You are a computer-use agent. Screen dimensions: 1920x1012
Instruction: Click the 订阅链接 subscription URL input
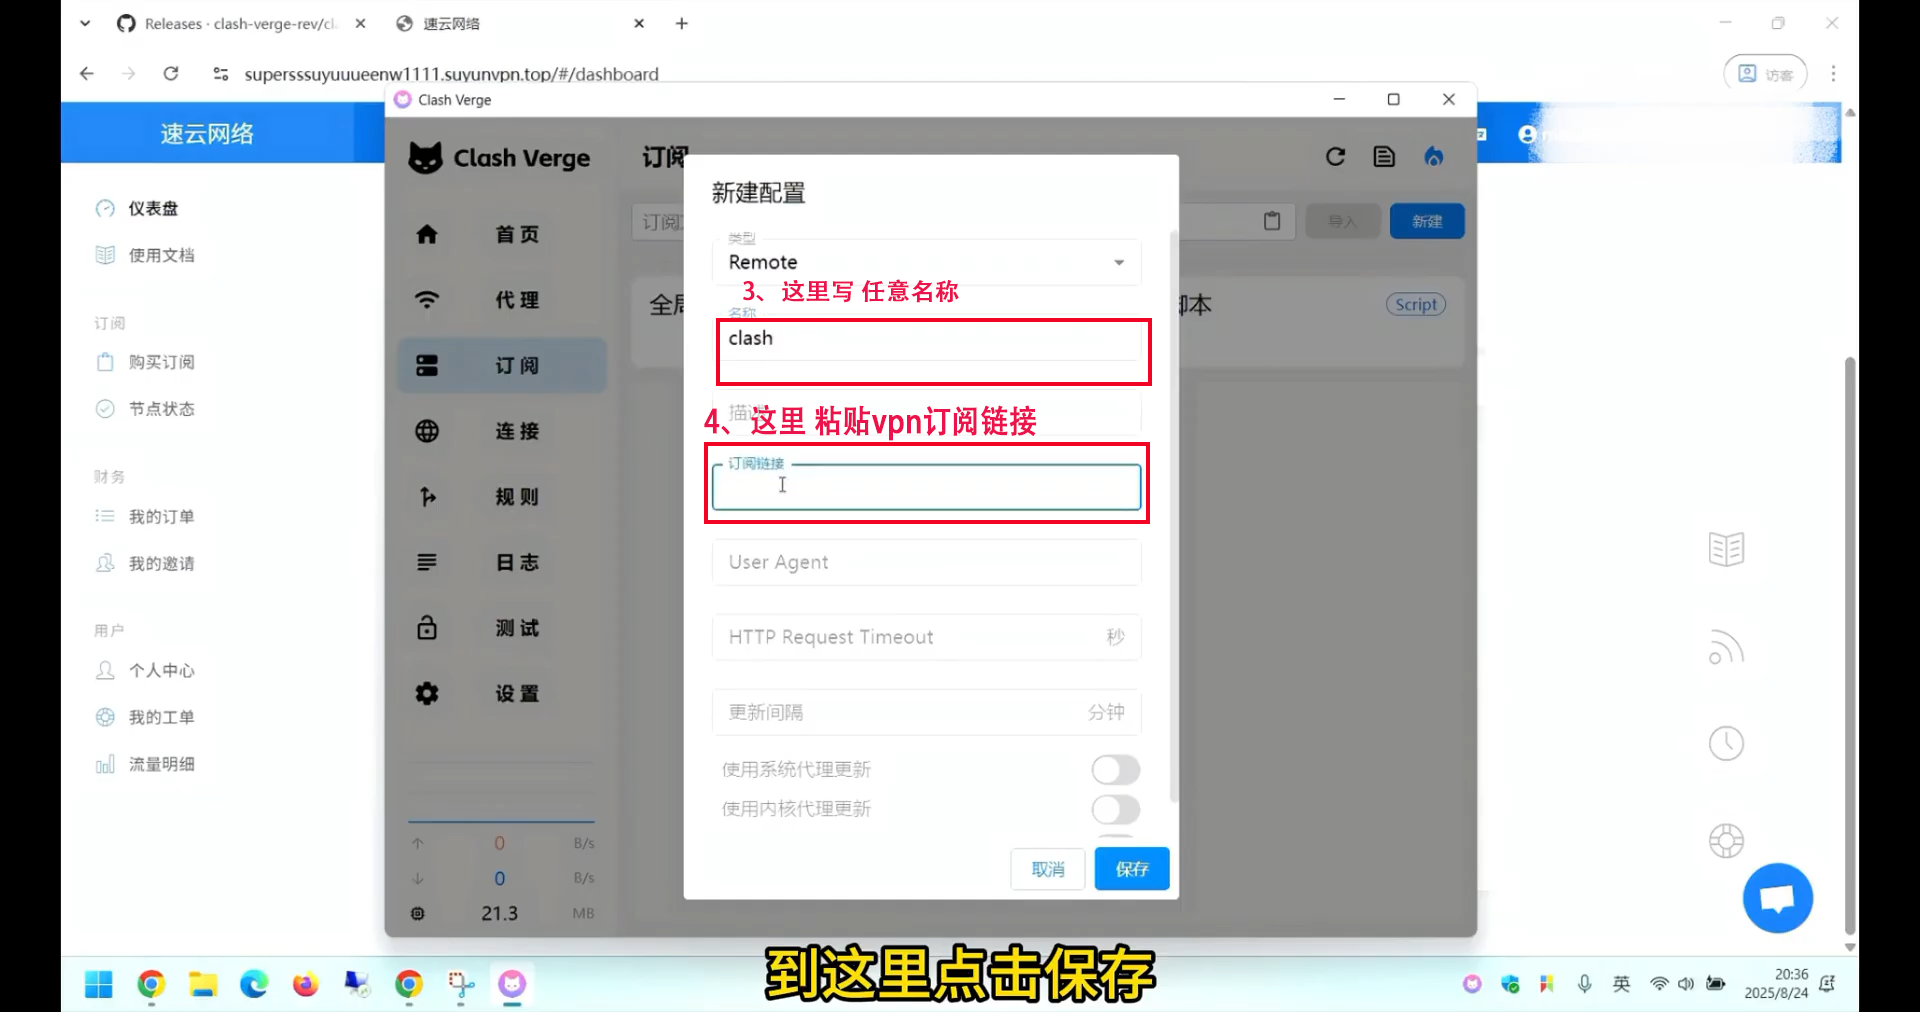(926, 486)
